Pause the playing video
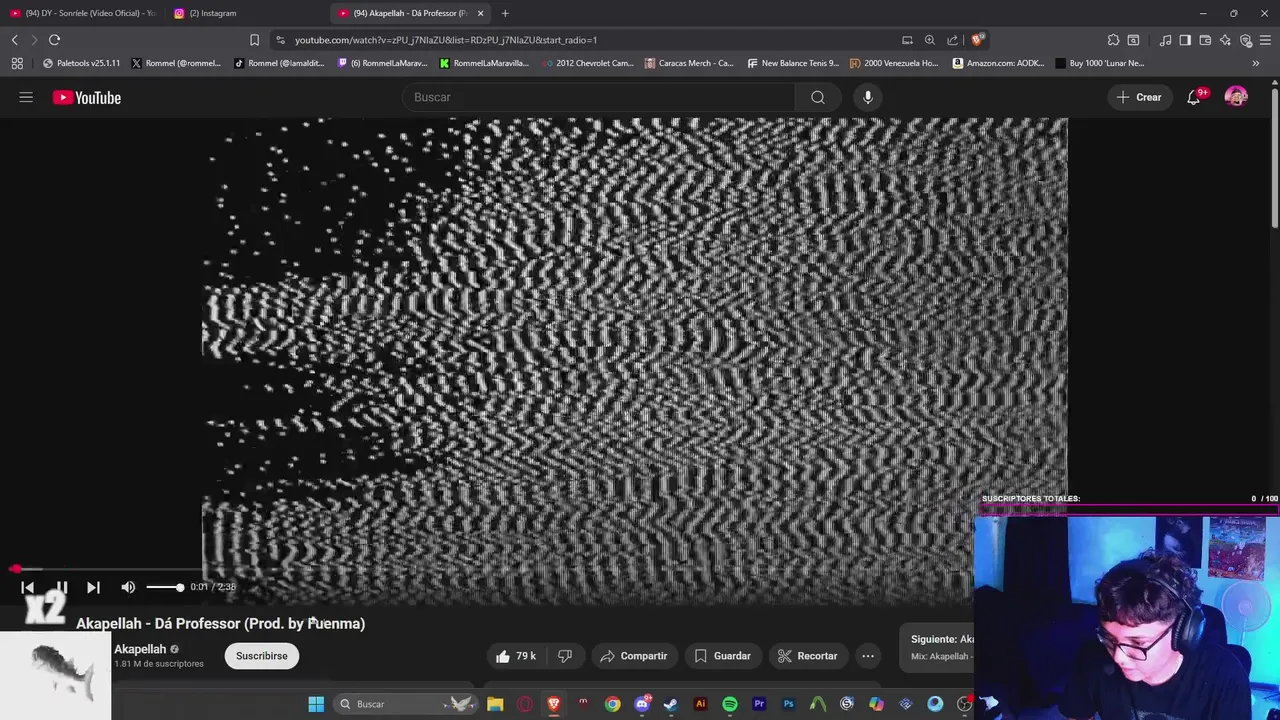This screenshot has width=1280, height=720. coord(61,587)
